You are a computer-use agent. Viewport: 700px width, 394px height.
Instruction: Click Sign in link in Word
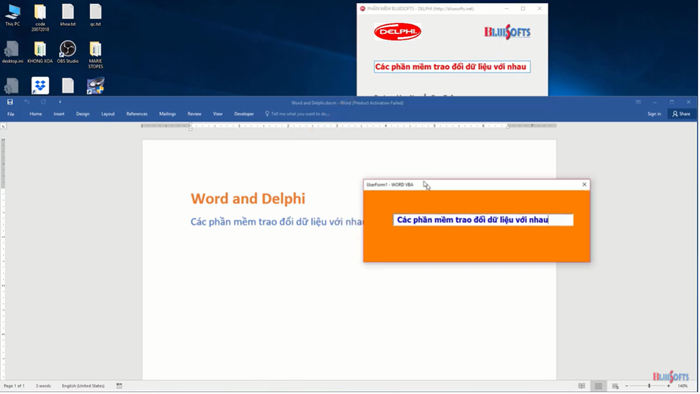click(x=654, y=114)
